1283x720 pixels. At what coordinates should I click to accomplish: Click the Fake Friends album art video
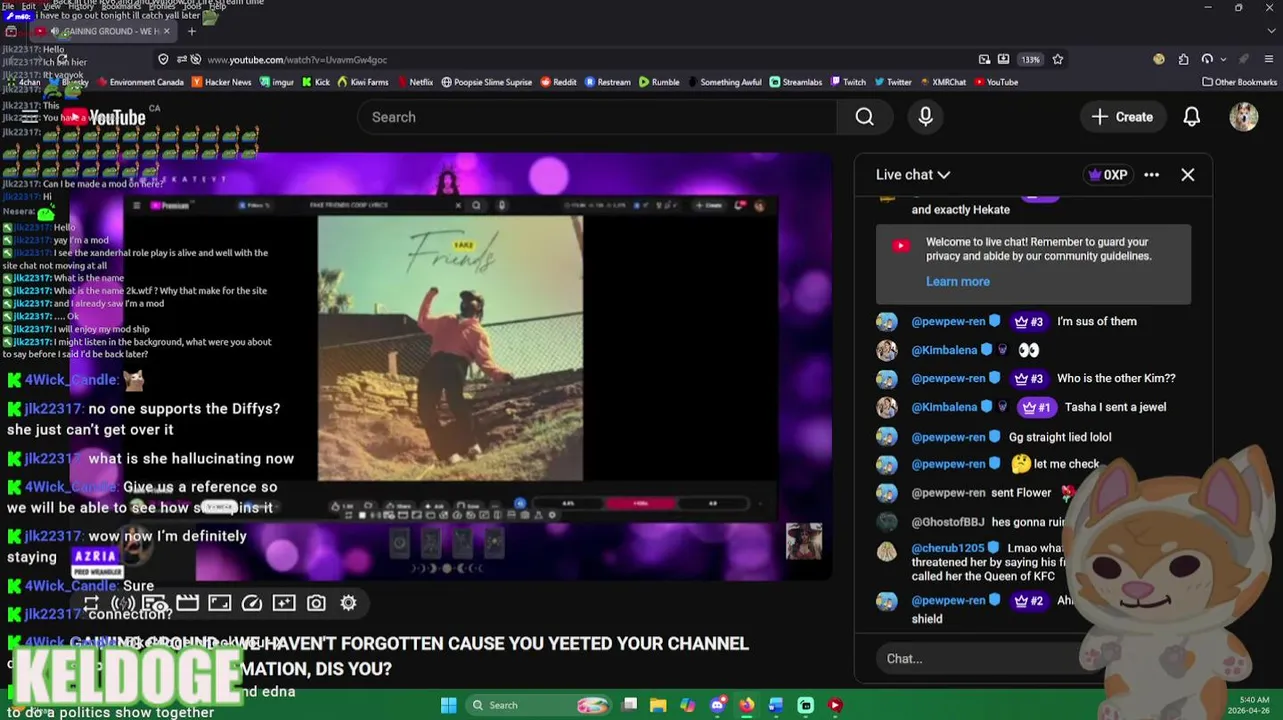(450, 348)
